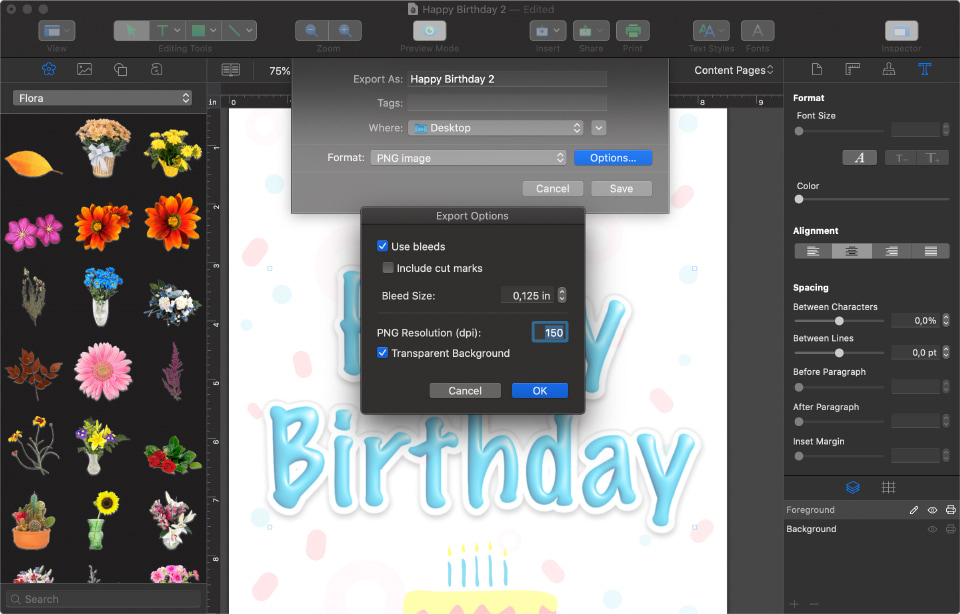The height and width of the screenshot is (614, 960).
Task: Open the 75% zoom level dropdown
Action: (280, 71)
